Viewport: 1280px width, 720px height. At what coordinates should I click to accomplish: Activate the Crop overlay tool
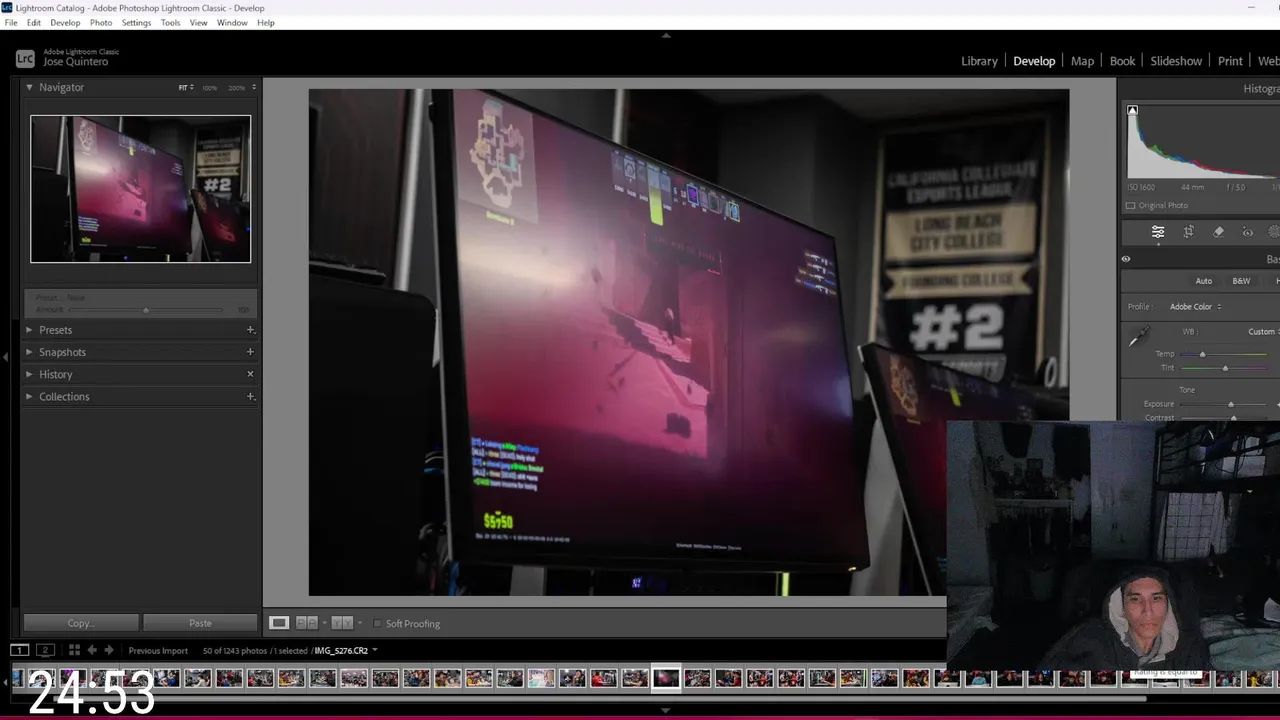[x=1188, y=232]
